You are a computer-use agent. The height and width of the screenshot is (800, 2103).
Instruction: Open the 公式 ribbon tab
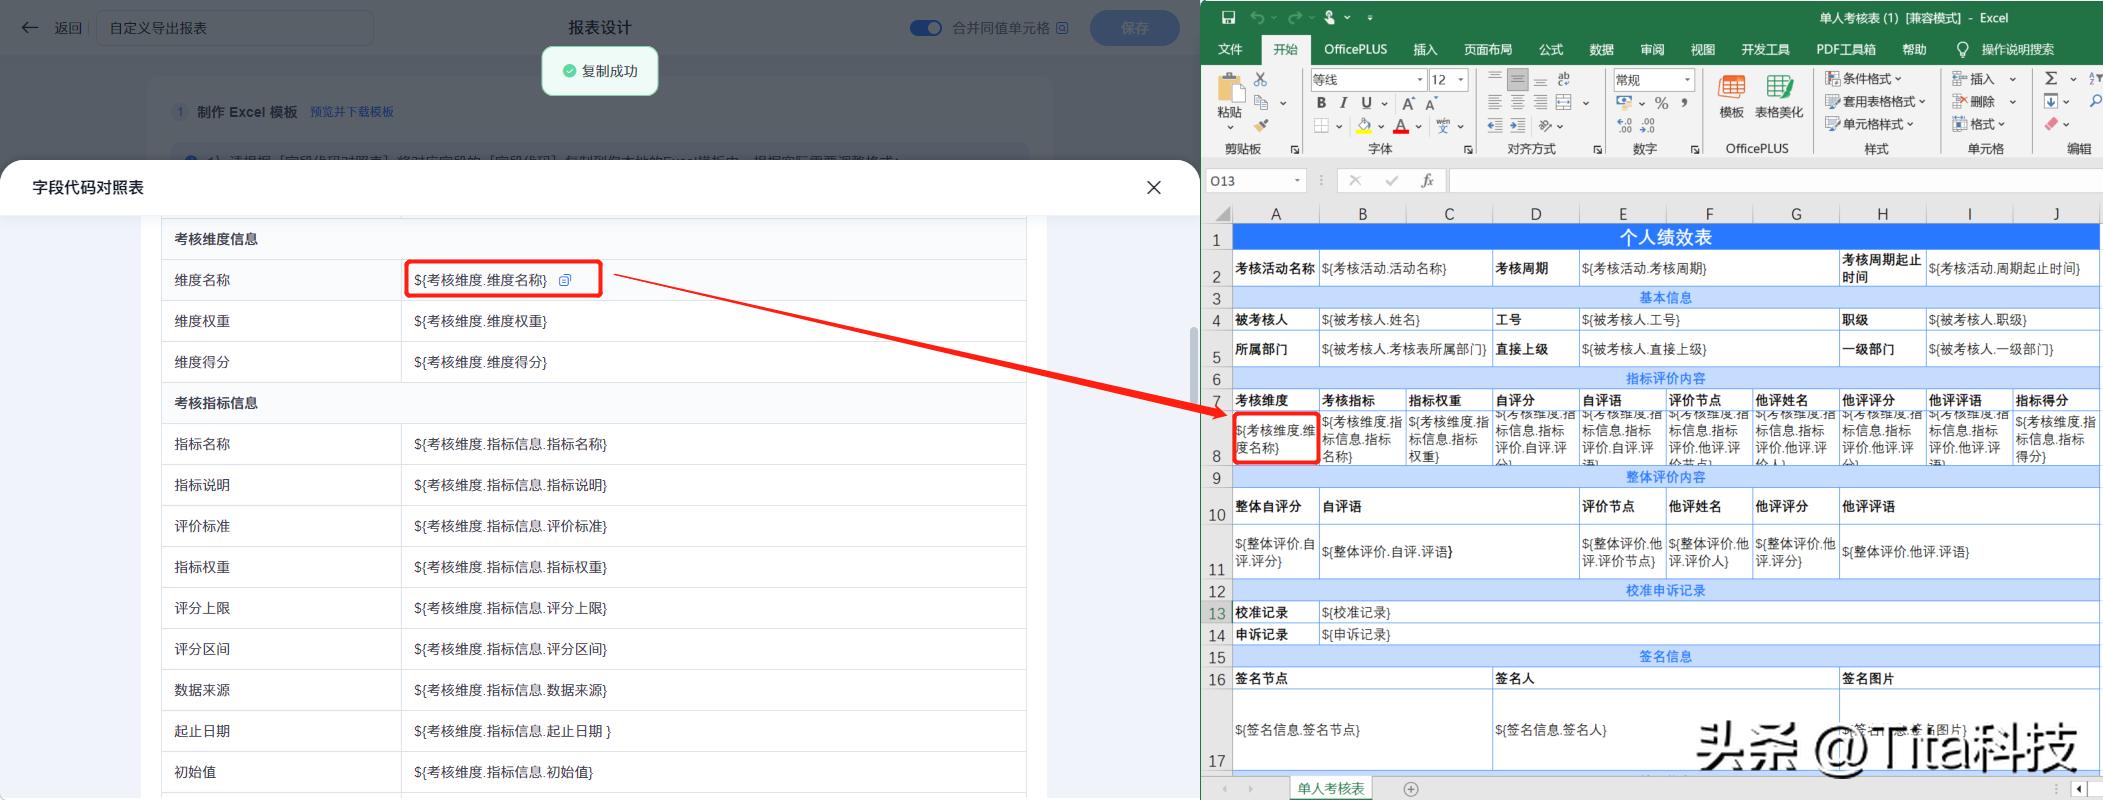point(1551,49)
